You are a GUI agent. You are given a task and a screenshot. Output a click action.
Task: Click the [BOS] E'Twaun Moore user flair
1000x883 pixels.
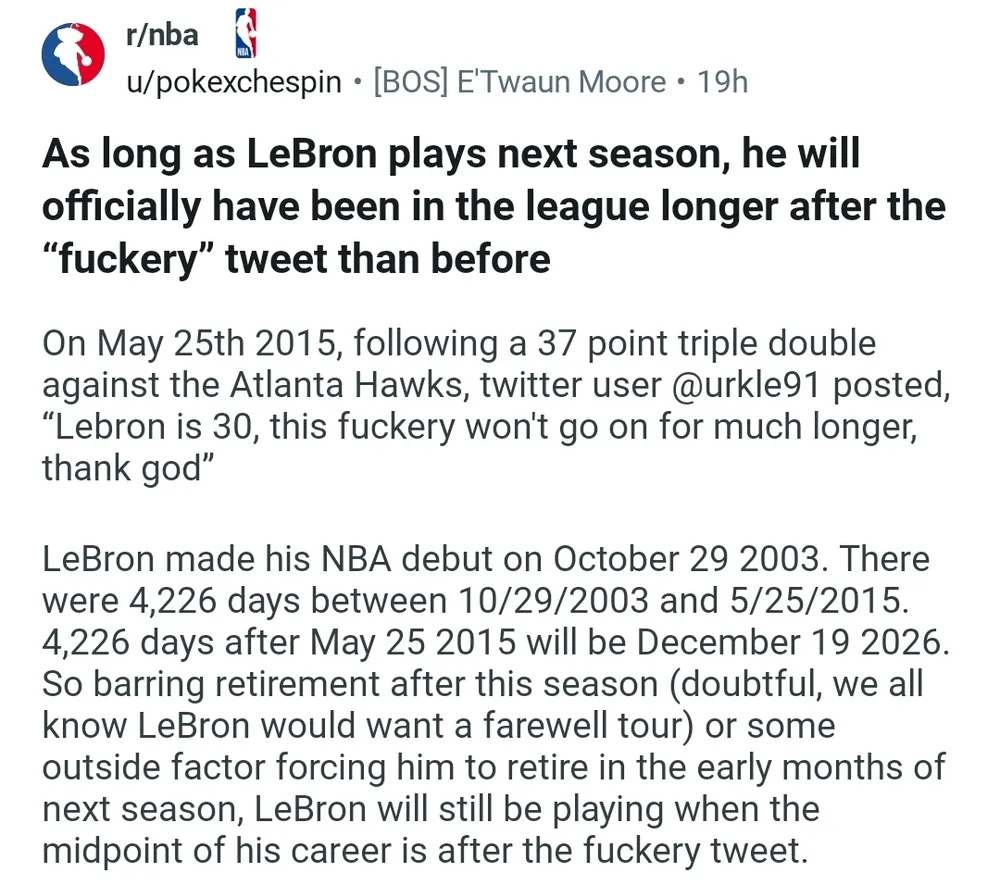point(519,81)
